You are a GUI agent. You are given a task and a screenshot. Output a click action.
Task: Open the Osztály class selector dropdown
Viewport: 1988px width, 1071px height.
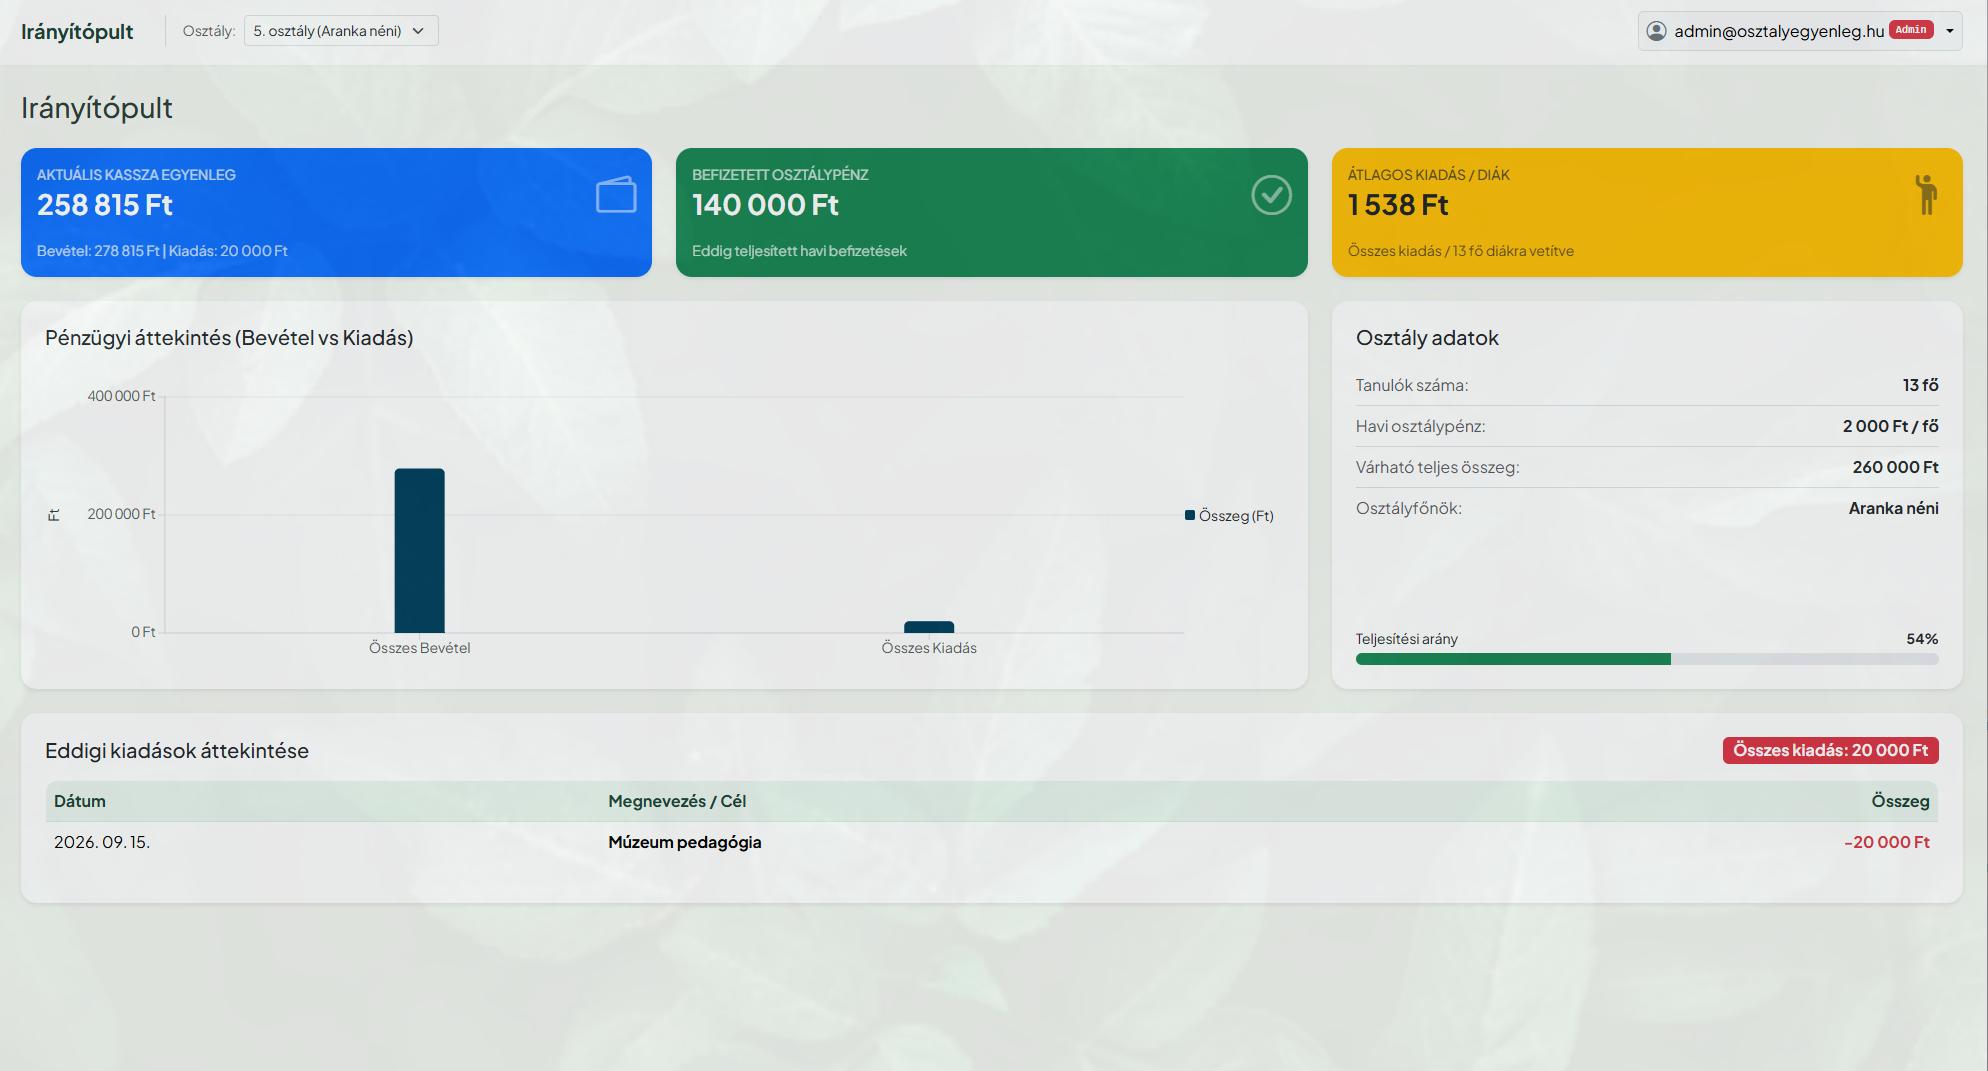click(x=341, y=31)
